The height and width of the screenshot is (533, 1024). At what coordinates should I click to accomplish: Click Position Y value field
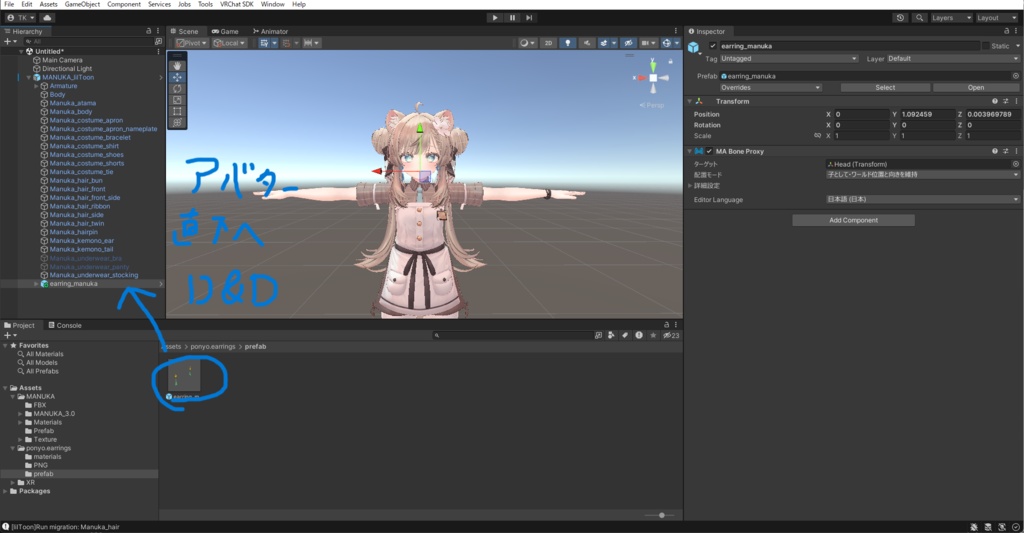[928, 114]
